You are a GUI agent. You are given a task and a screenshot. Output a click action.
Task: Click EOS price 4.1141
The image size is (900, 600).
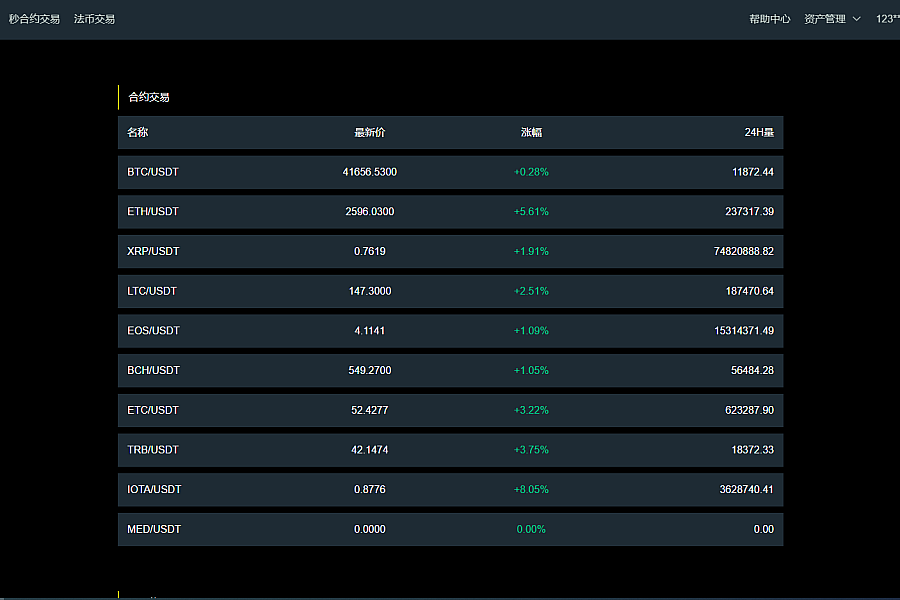[370, 331]
